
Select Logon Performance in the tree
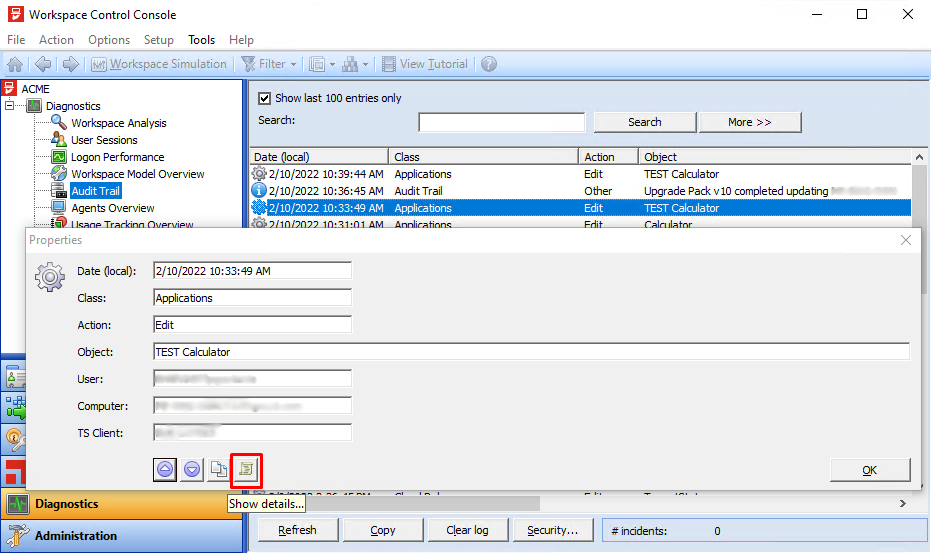click(117, 157)
